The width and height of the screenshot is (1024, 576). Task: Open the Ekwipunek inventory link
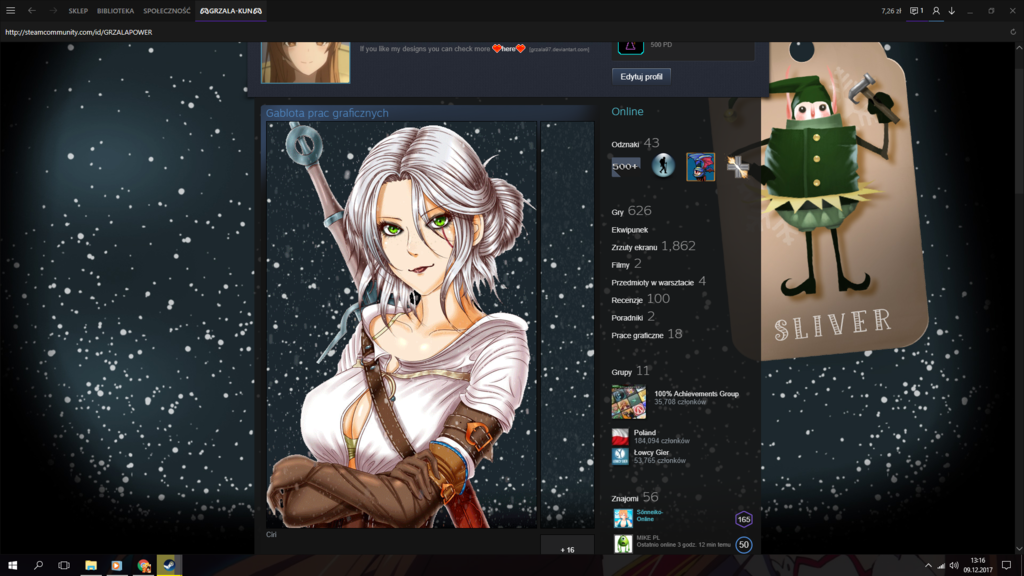[x=630, y=230]
